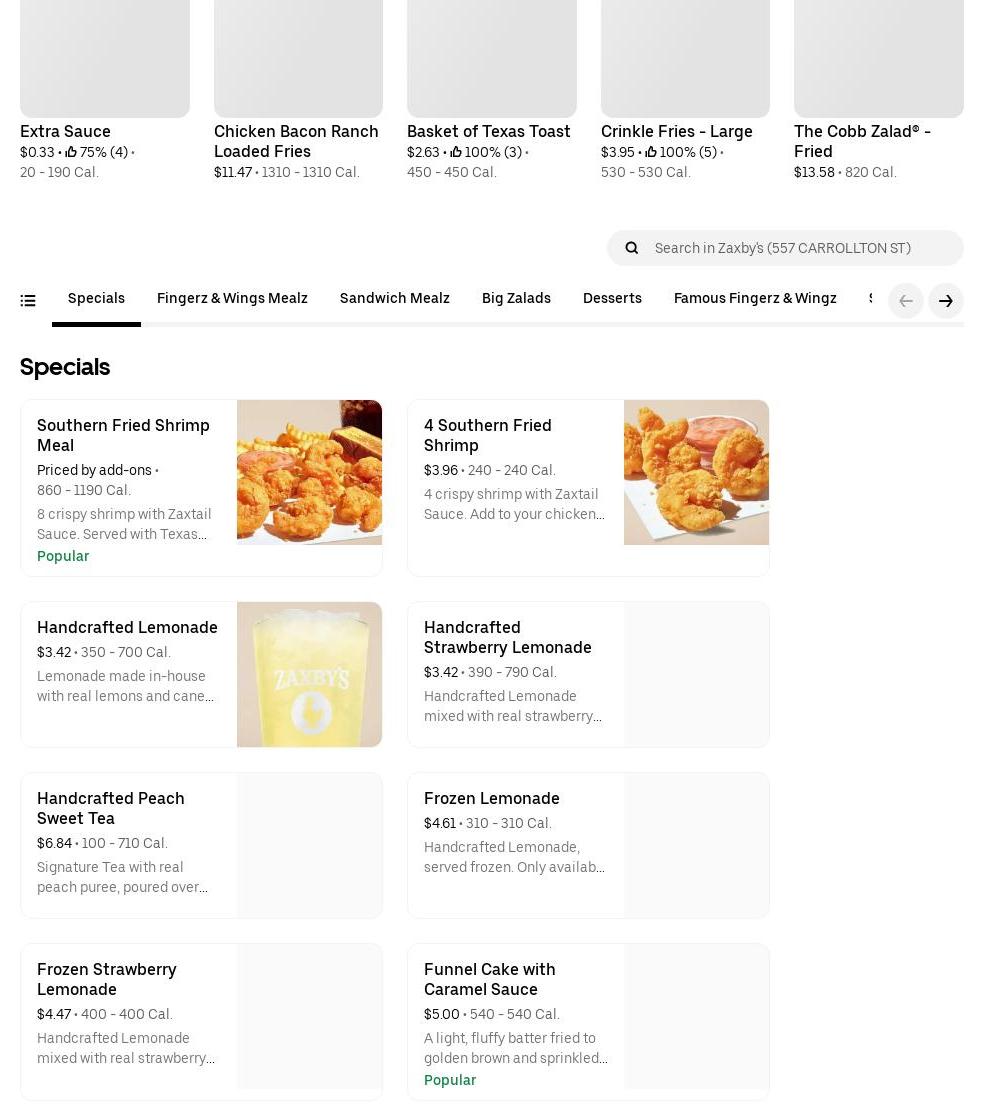Select the Sandwich Mealz tab
This screenshot has height=1105, width=984.
pos(395,298)
